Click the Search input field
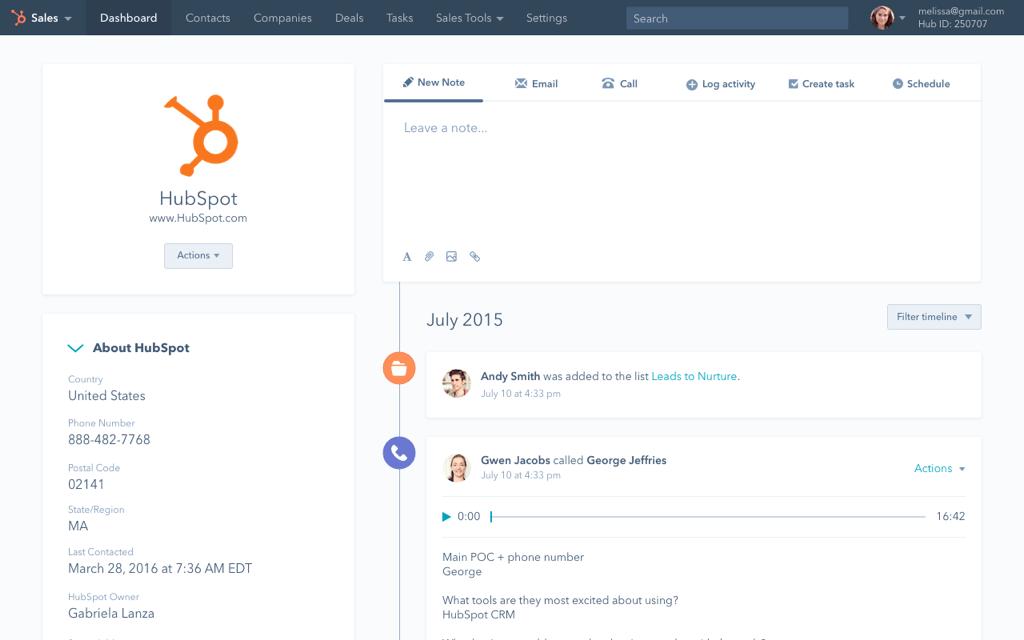 tap(737, 18)
